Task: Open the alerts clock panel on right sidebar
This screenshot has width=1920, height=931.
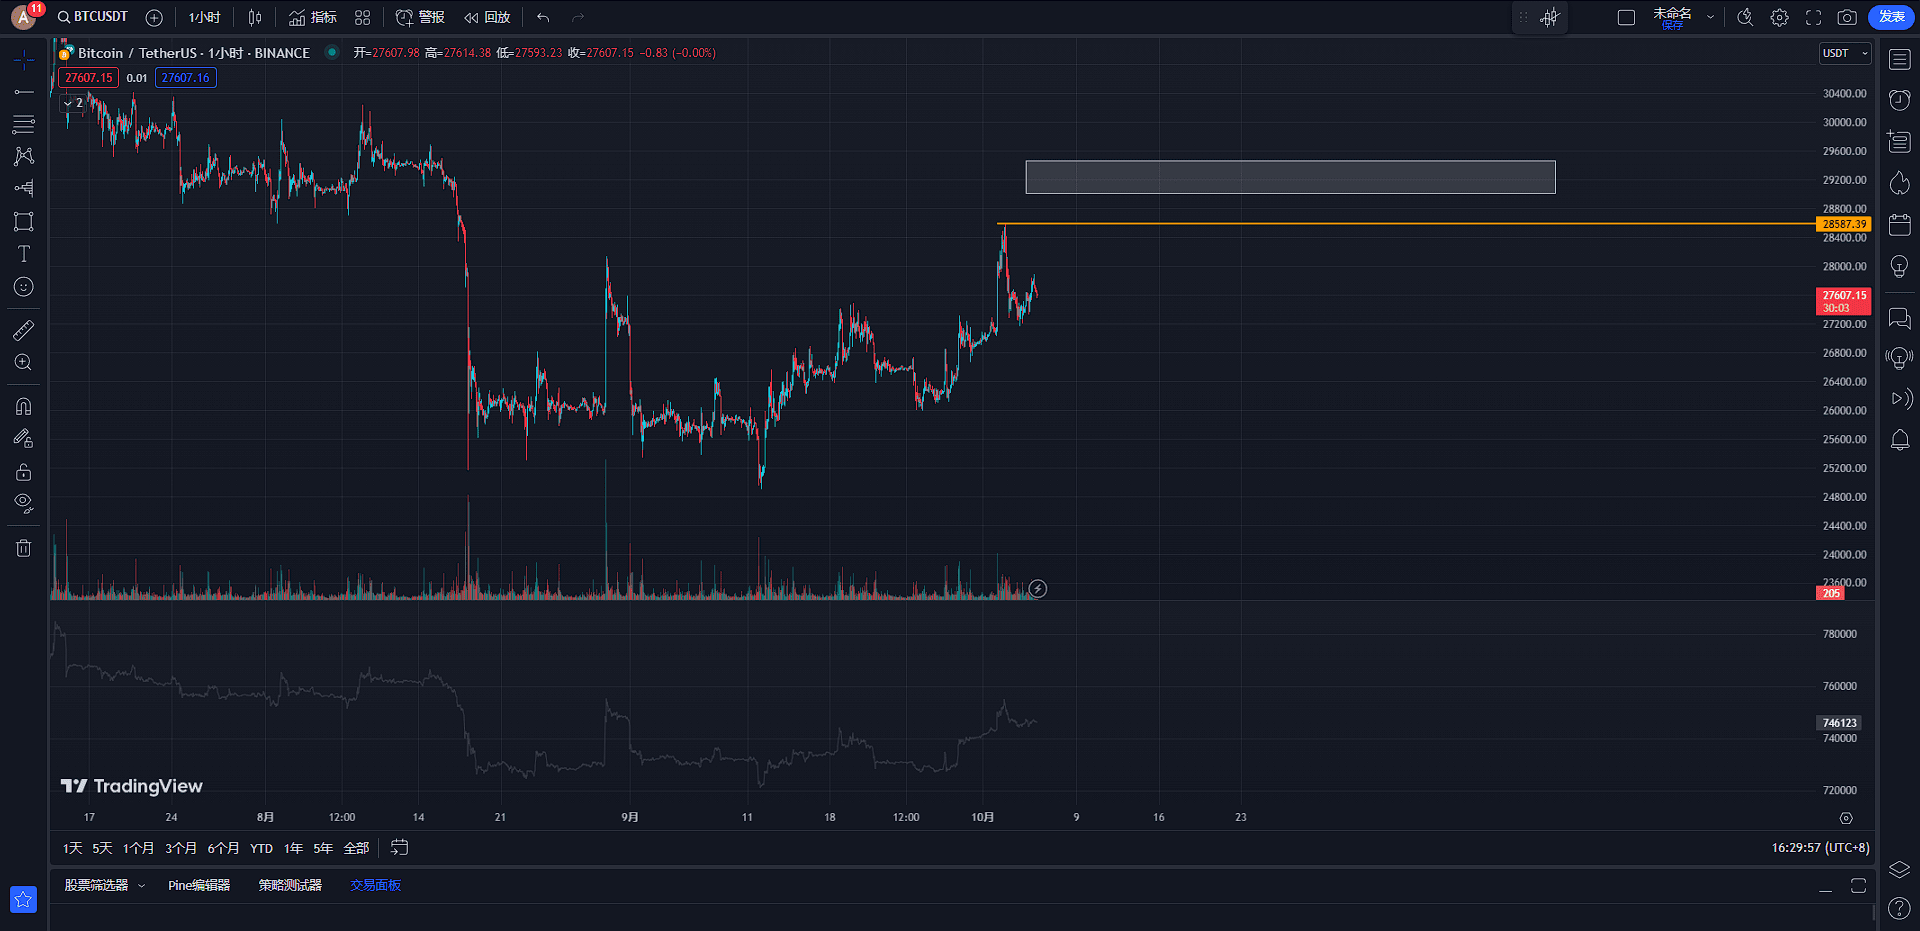Action: [1898, 99]
